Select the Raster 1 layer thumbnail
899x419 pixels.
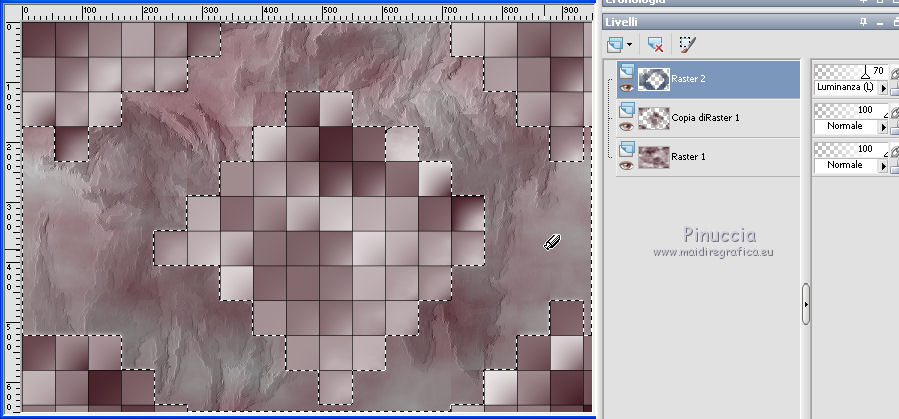pos(654,156)
